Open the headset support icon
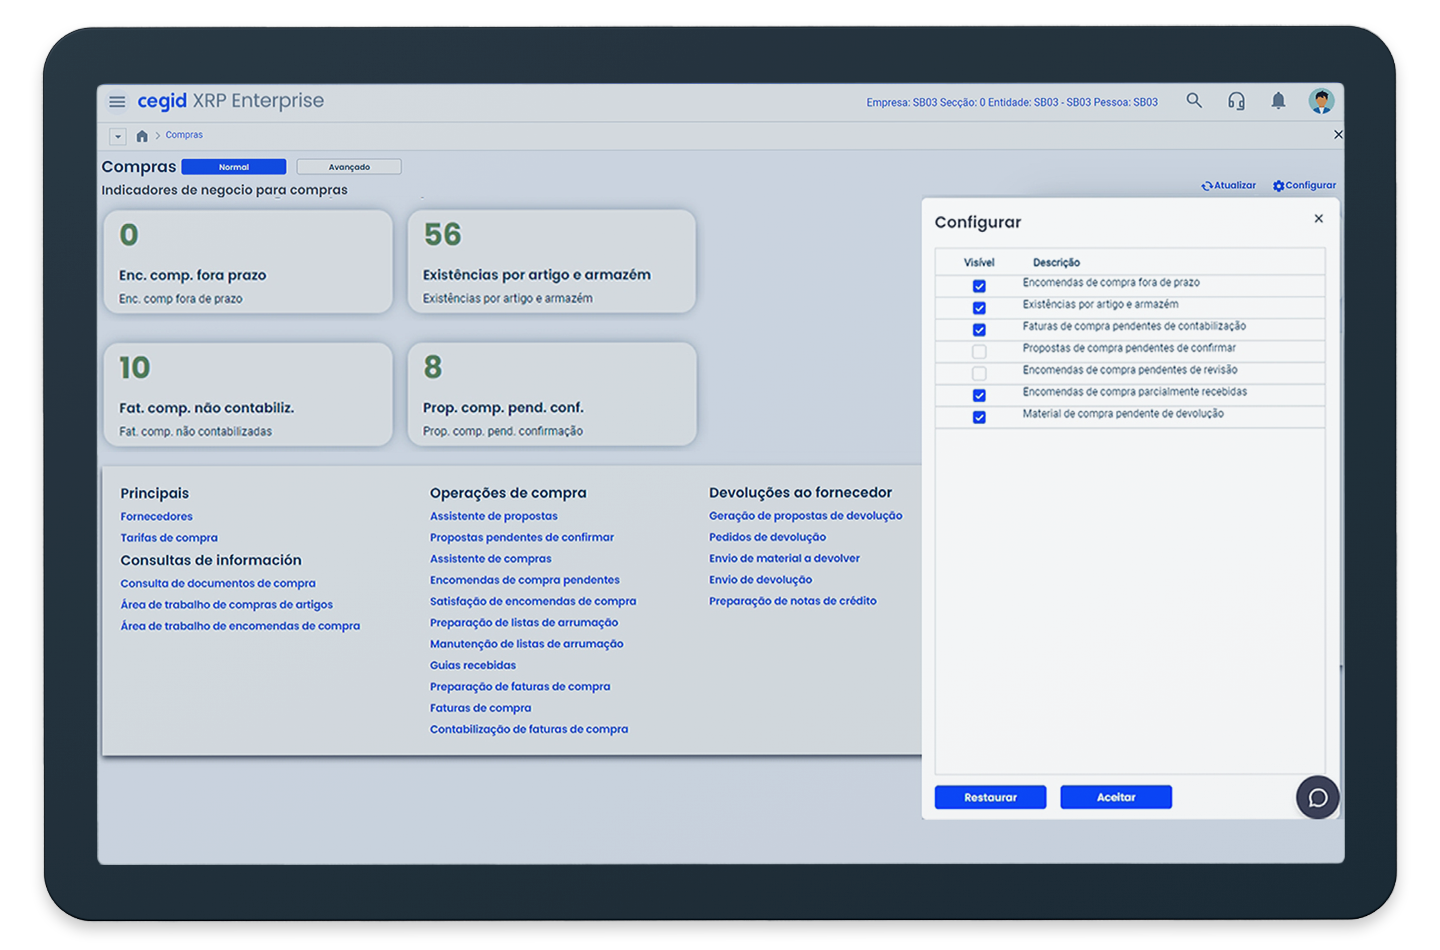 pos(1236,101)
